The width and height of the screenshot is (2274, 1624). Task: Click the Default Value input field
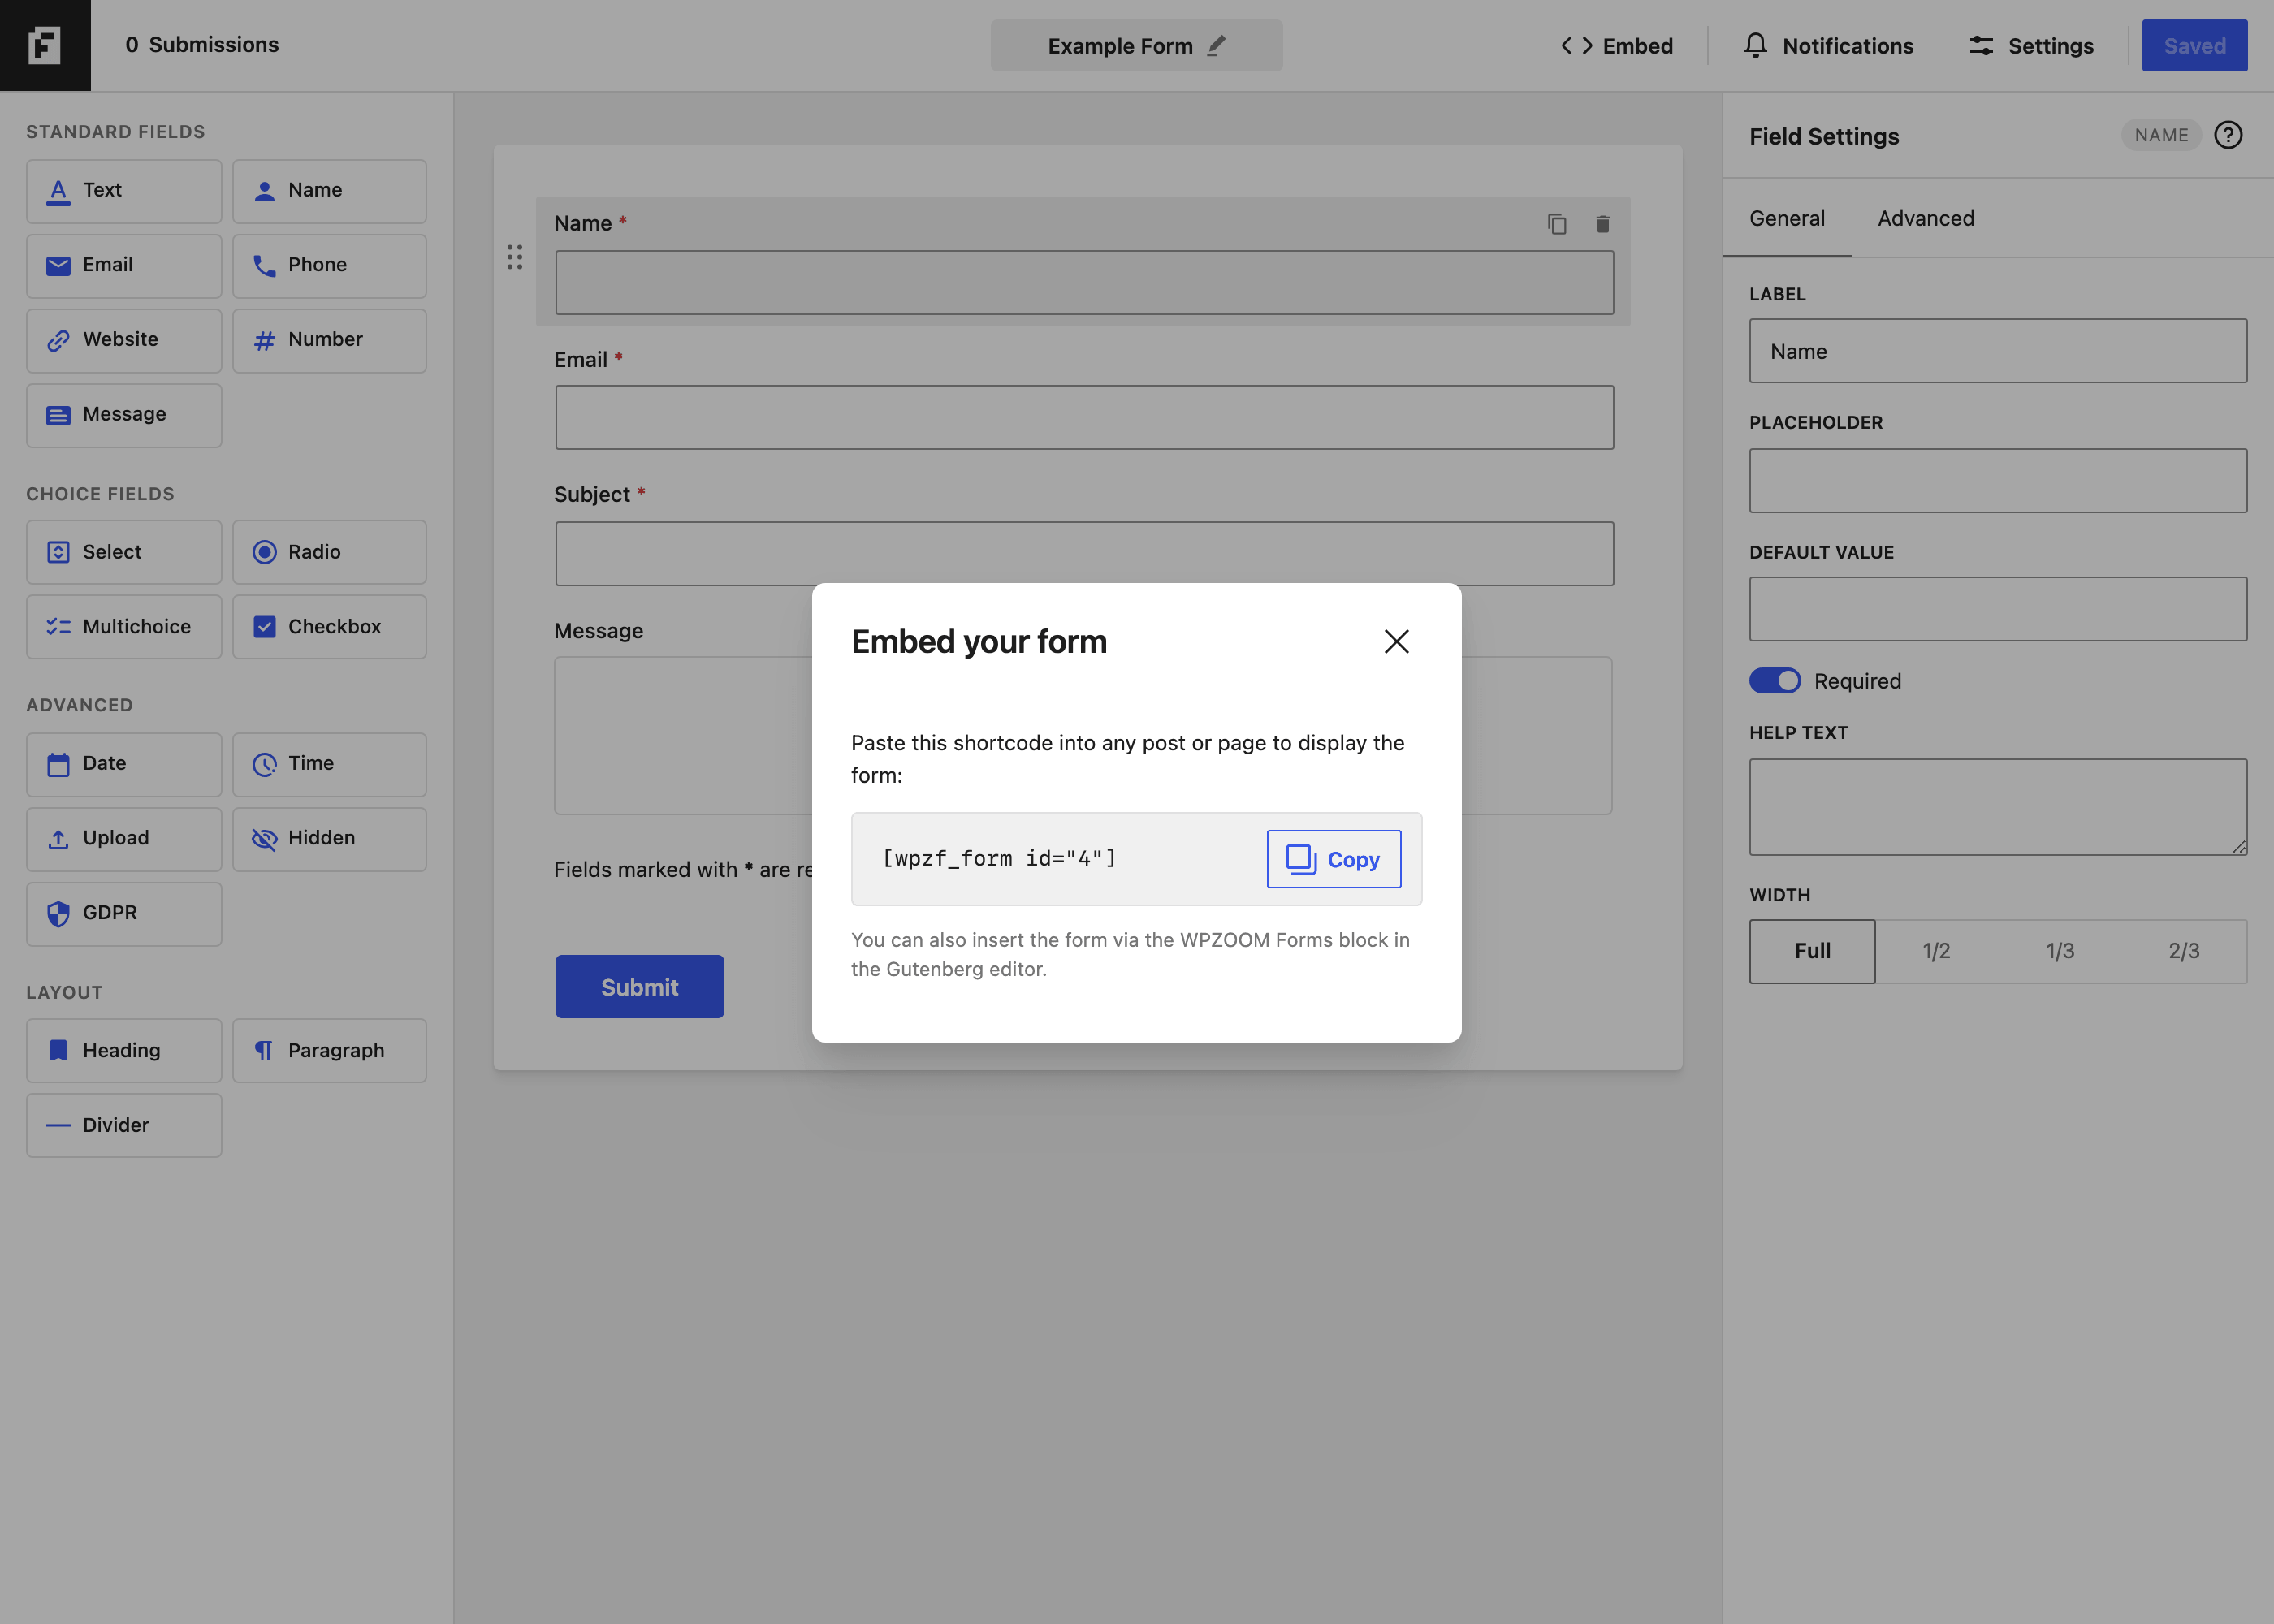[x=1998, y=609]
